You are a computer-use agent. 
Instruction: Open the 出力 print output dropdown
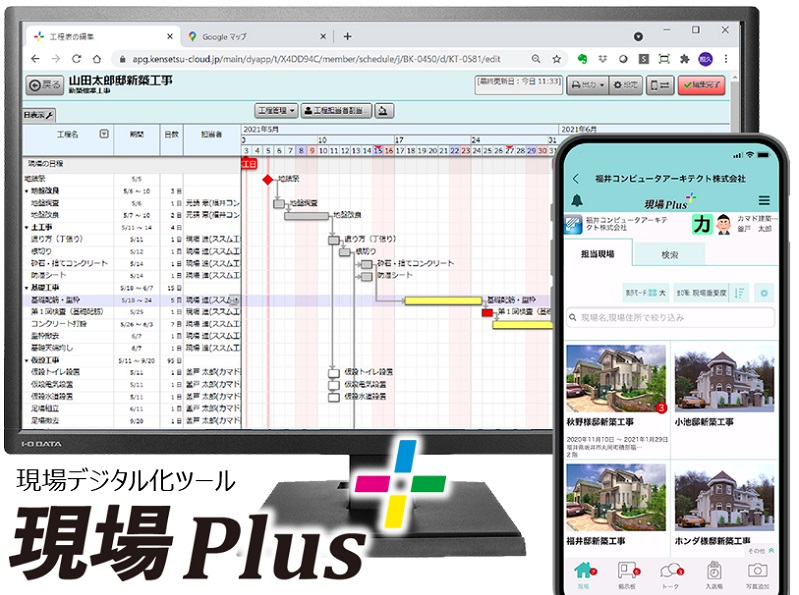[x=587, y=85]
